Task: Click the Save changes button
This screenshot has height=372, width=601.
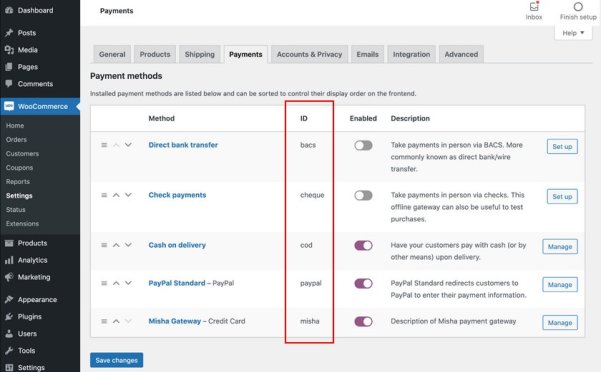Action: pos(117,360)
